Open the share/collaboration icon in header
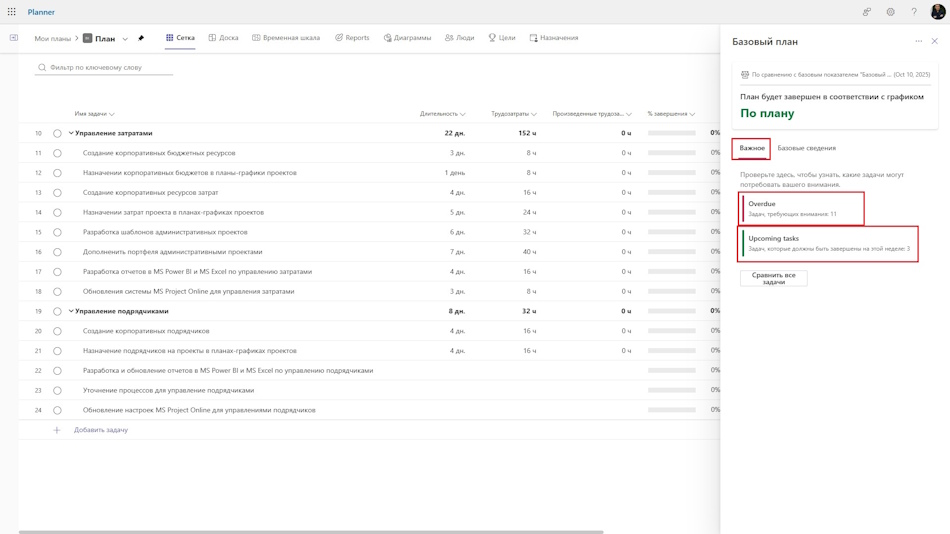The image size is (950, 534). pyautogui.click(x=867, y=12)
